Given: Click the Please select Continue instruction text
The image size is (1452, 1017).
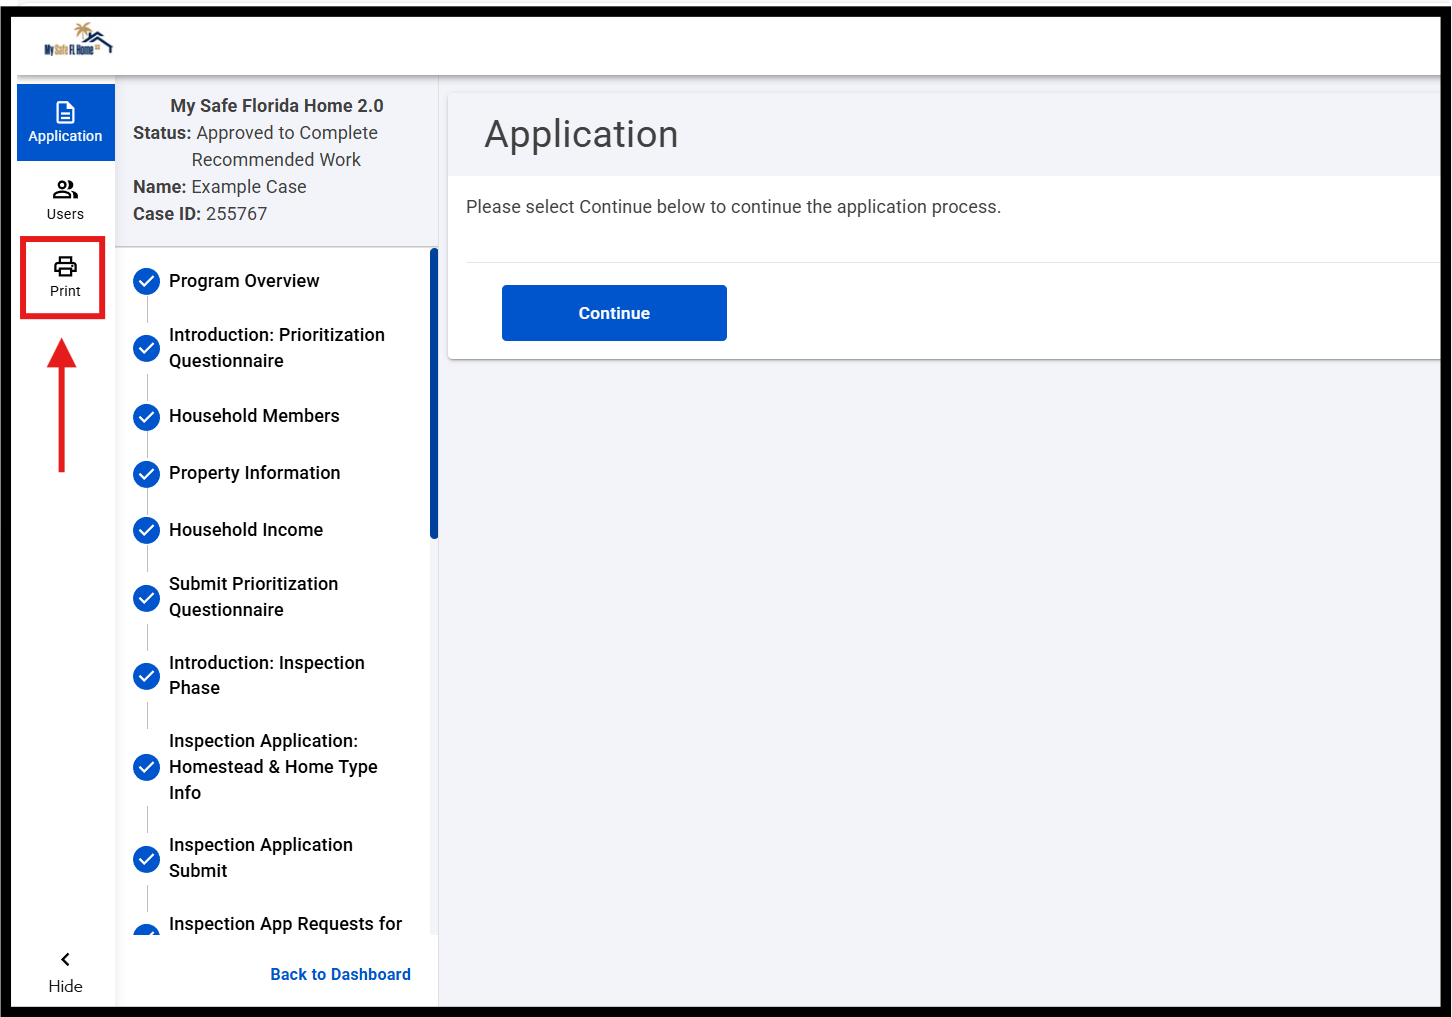Looking at the screenshot, I should pyautogui.click(x=733, y=207).
